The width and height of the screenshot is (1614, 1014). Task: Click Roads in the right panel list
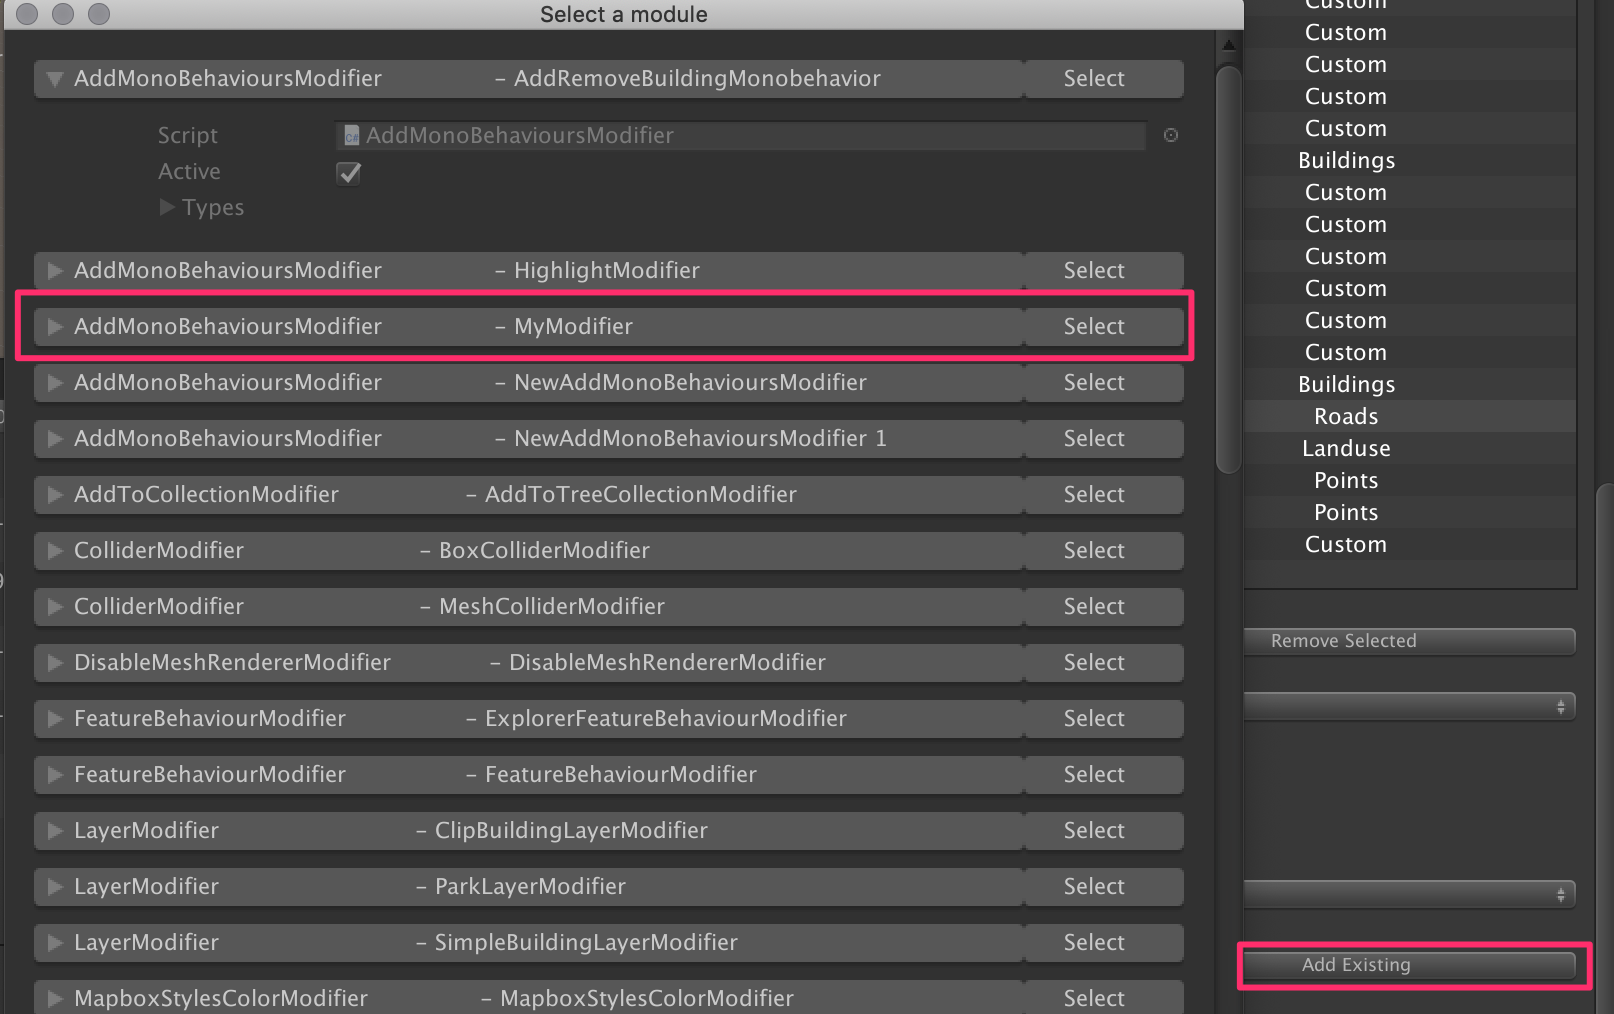tap(1345, 416)
